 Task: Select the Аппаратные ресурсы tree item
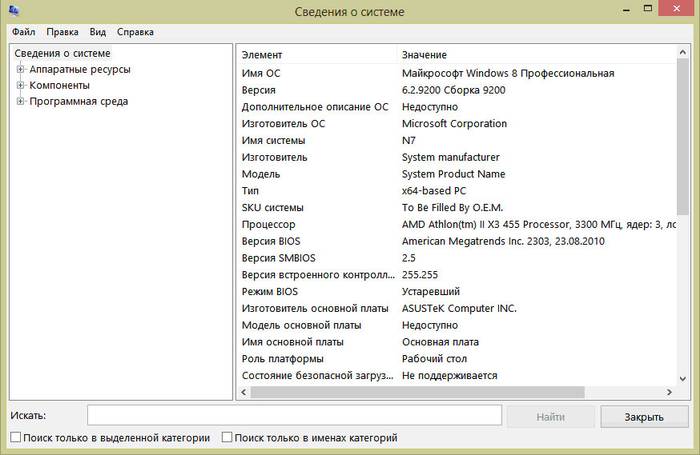[80, 69]
